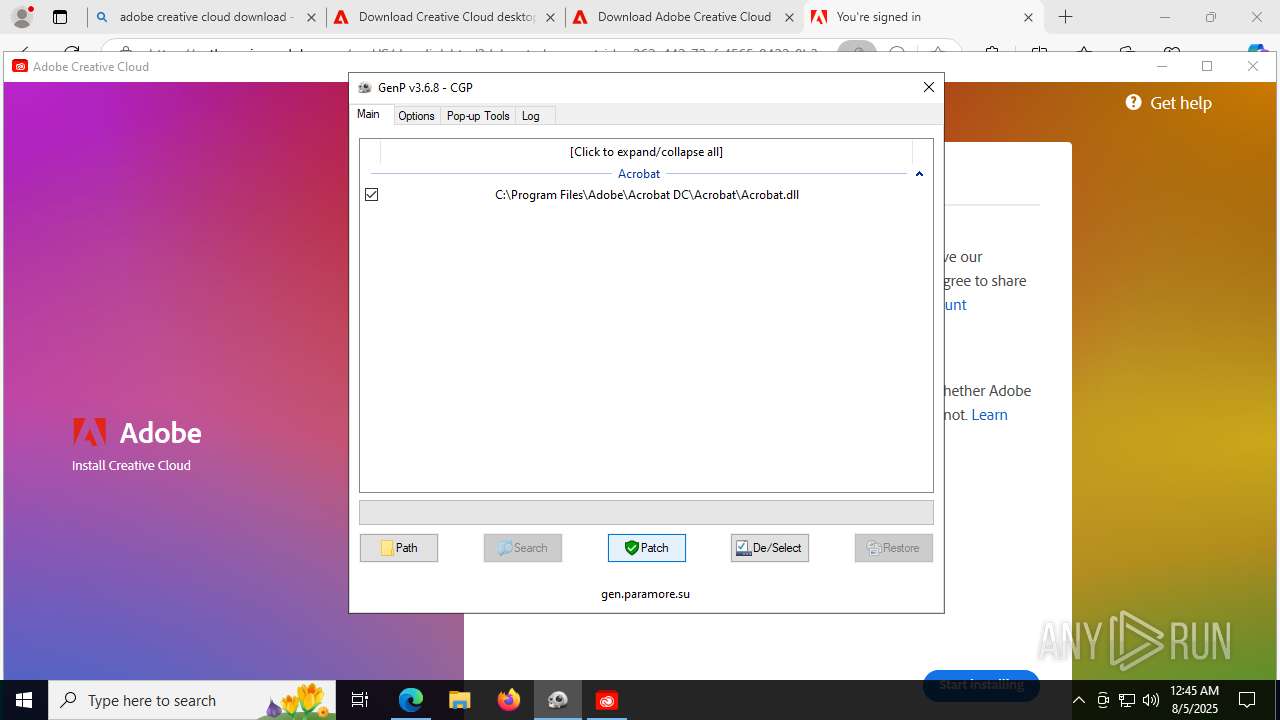Switch to 'Download Adobe Creative Cloud' browser tab
The width and height of the screenshot is (1280, 720).
click(685, 17)
